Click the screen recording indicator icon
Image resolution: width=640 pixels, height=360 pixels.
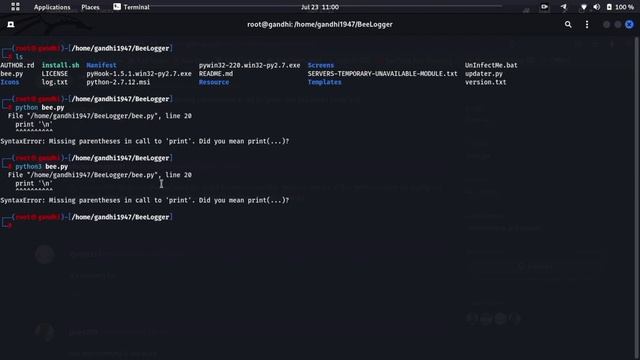(544, 7)
